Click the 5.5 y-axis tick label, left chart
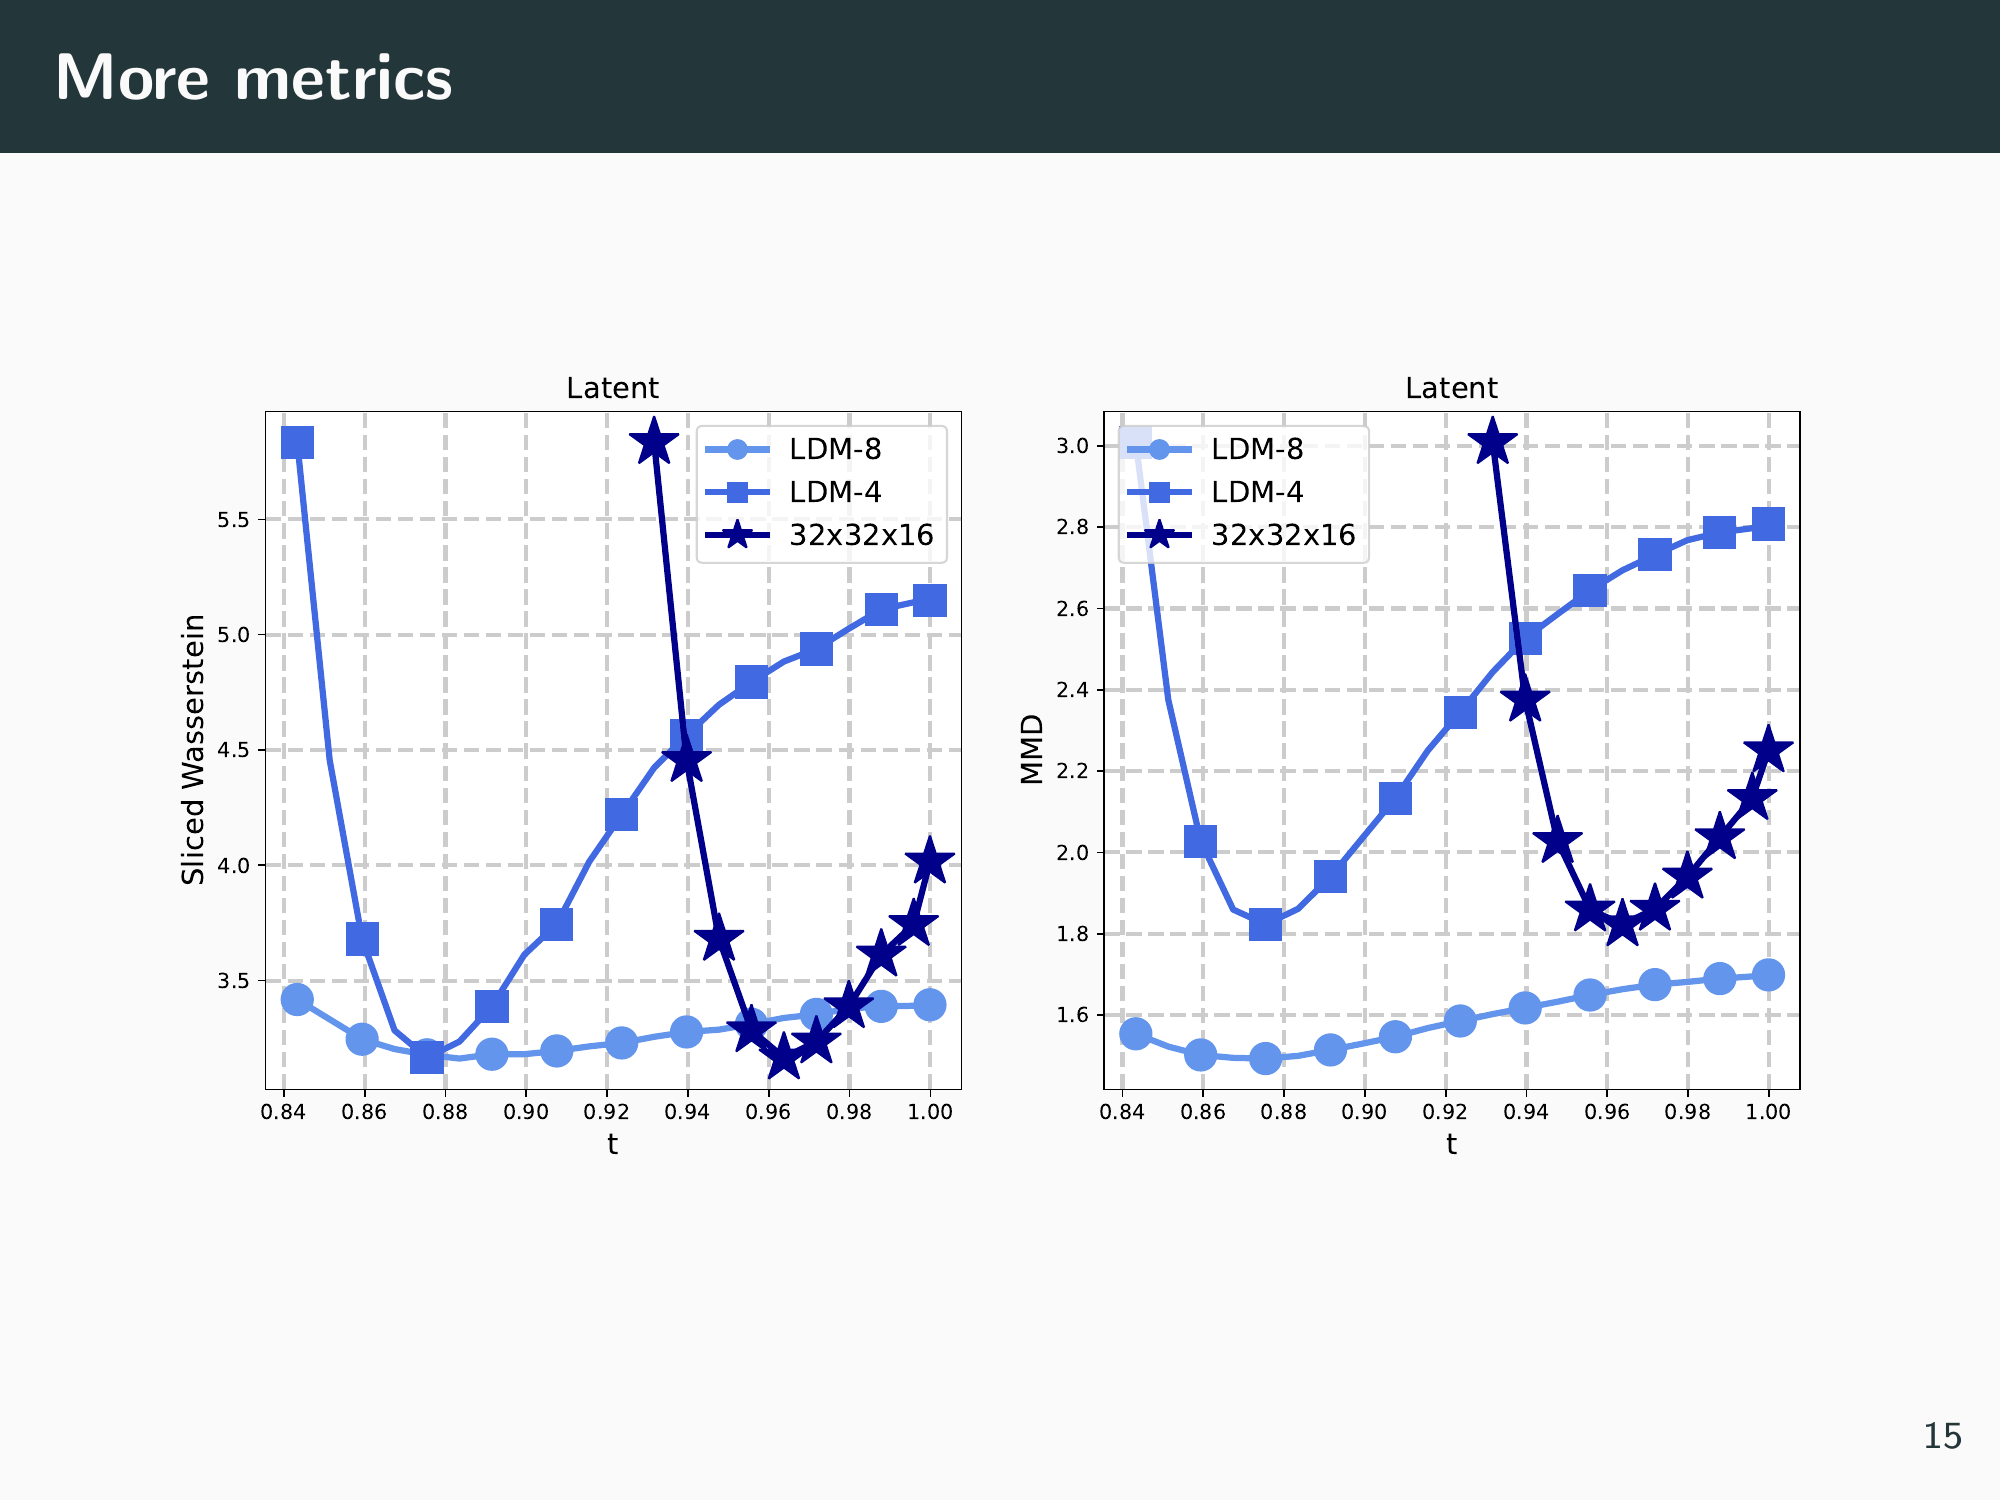Image resolution: width=2000 pixels, height=1500 pixels. pyautogui.click(x=234, y=520)
